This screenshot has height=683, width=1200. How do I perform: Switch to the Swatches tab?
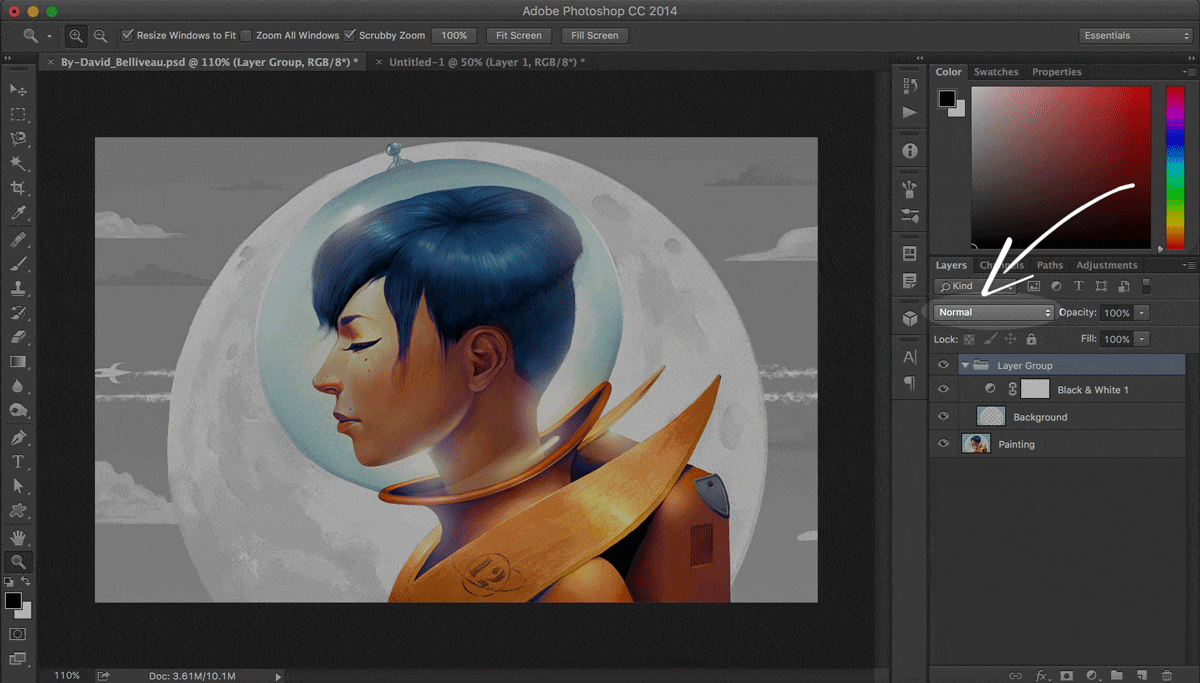996,72
